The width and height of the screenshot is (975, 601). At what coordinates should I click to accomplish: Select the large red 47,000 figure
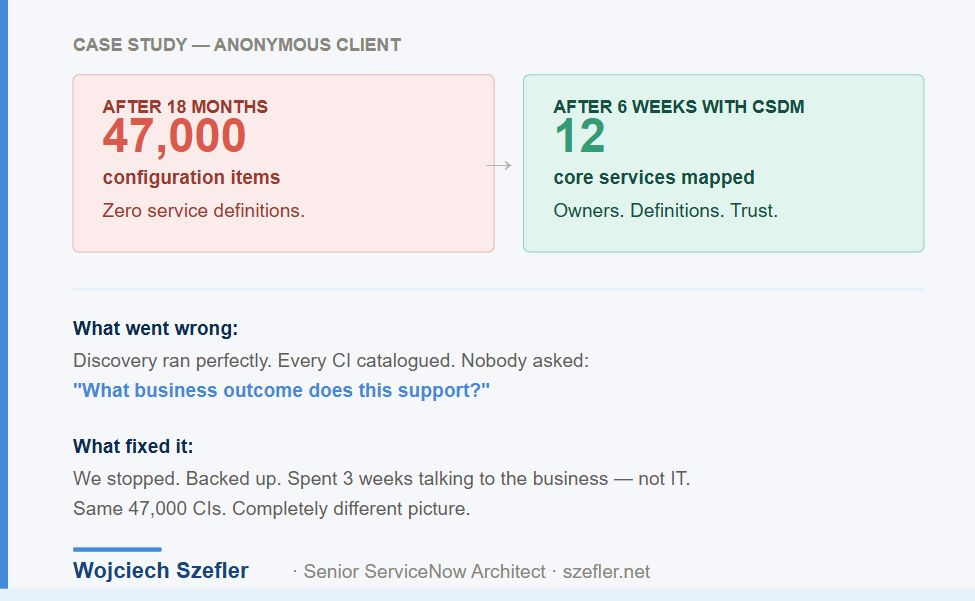(x=174, y=136)
